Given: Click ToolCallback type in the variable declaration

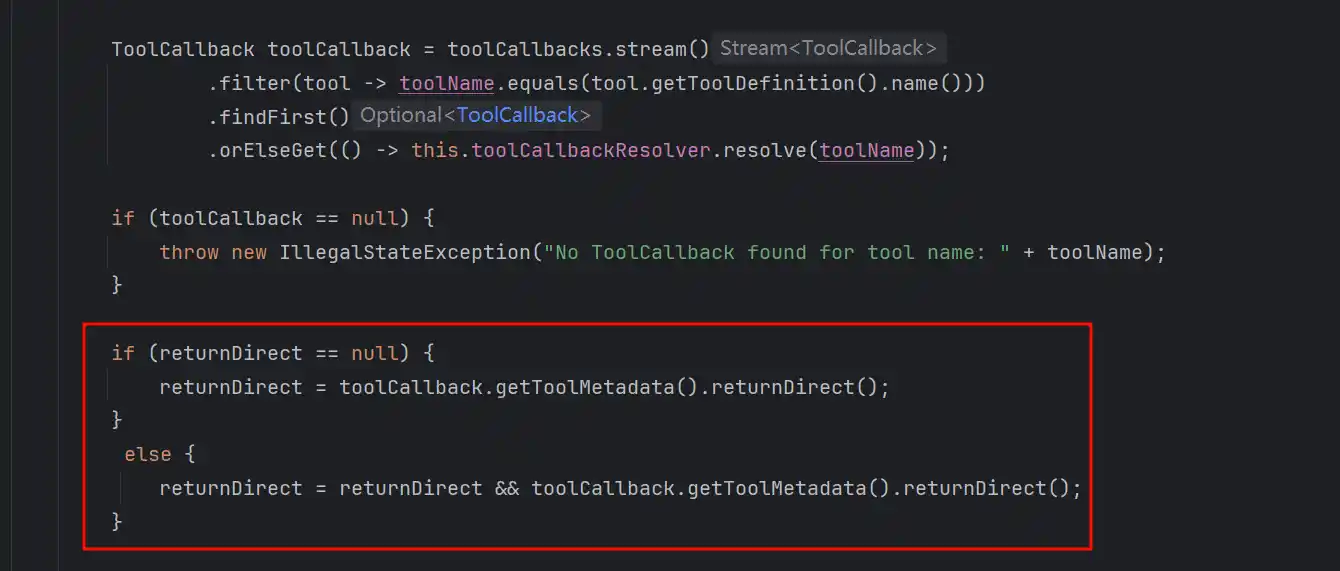Looking at the screenshot, I should [183, 49].
